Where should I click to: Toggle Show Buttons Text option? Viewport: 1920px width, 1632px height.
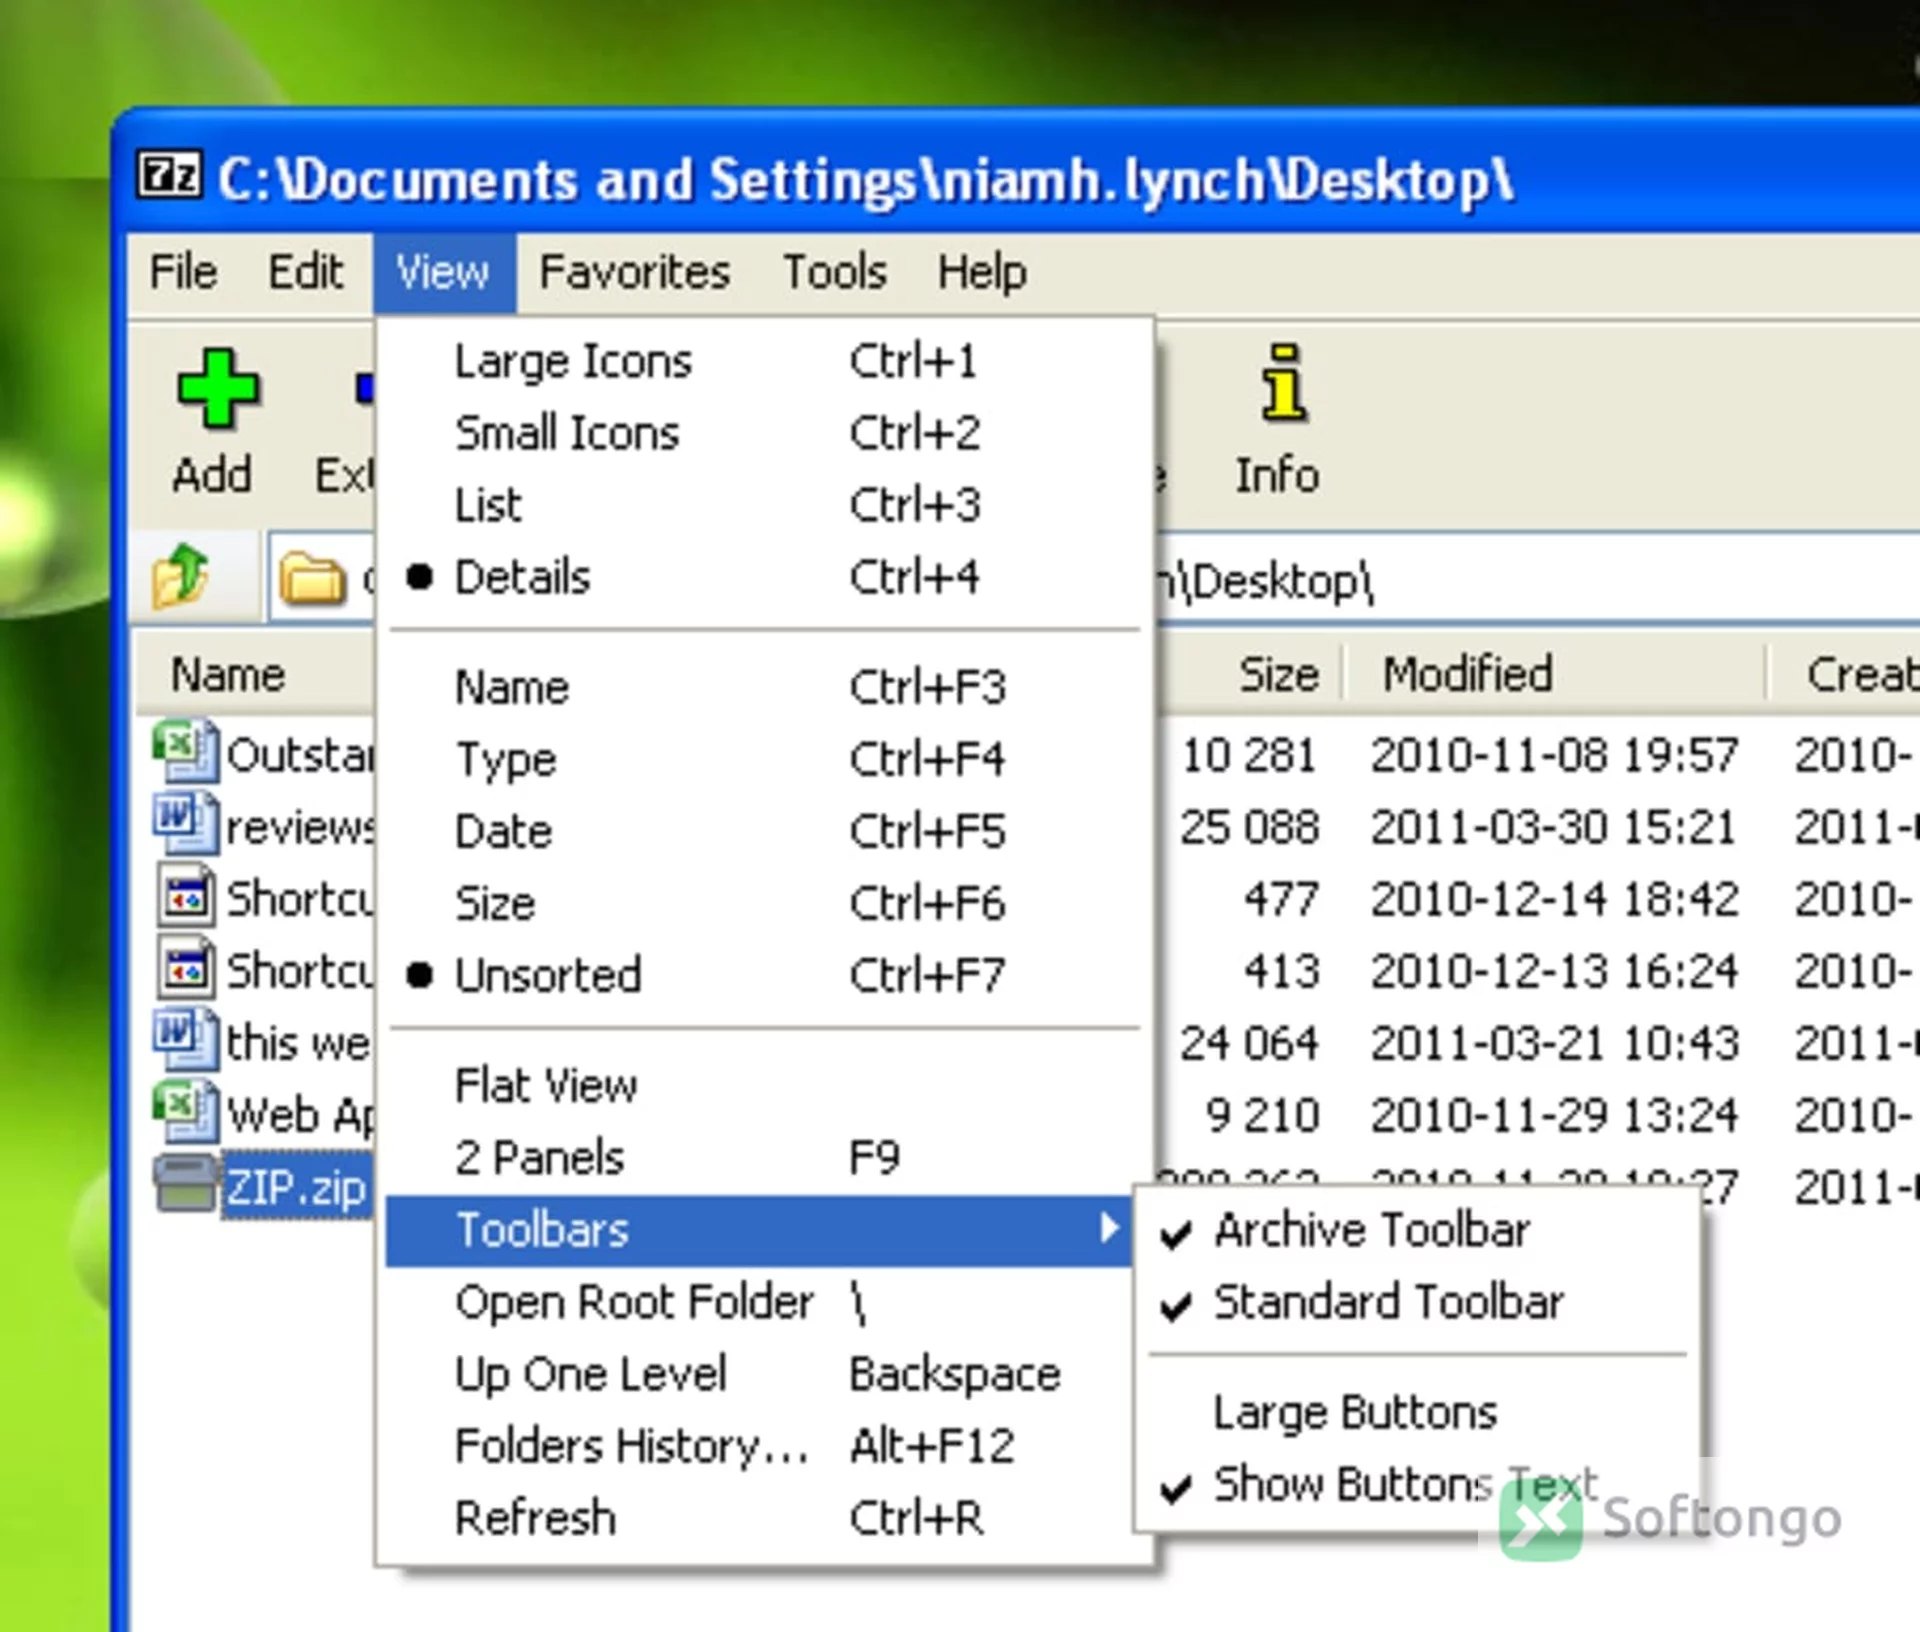coord(1417,1484)
